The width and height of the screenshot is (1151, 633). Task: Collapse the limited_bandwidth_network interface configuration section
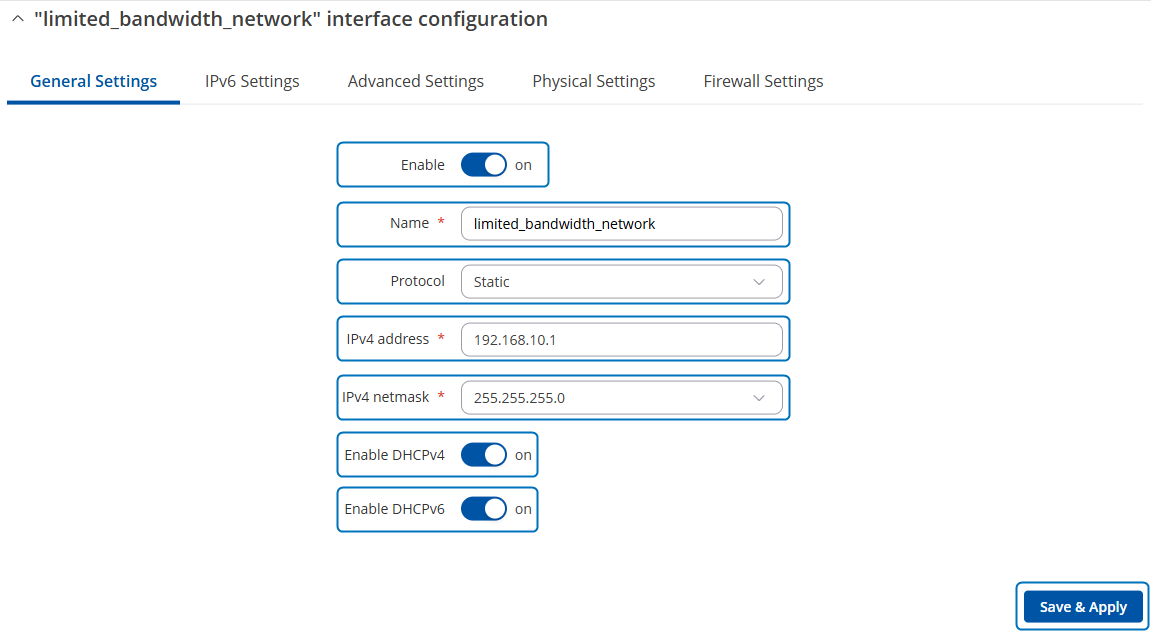click(18, 20)
